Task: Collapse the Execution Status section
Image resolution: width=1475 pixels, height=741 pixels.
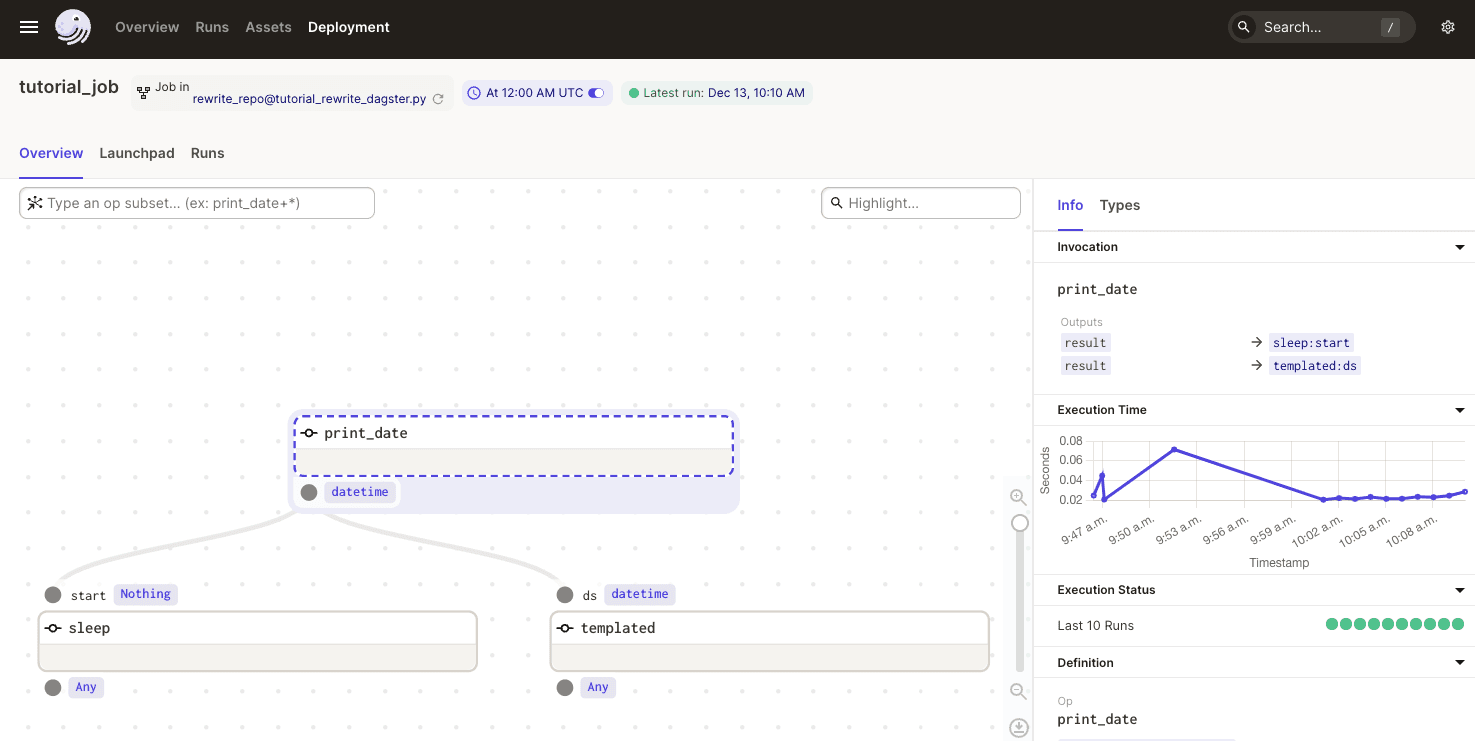Action: tap(1459, 590)
